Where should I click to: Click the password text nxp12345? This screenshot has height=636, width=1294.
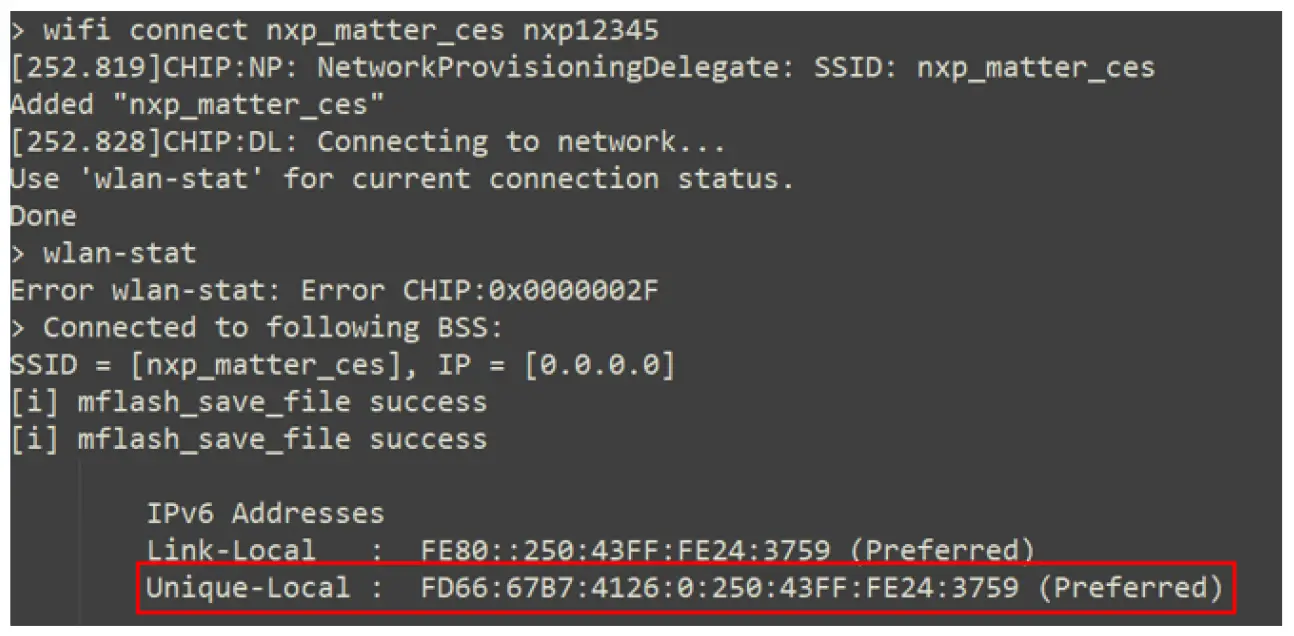click(x=591, y=31)
